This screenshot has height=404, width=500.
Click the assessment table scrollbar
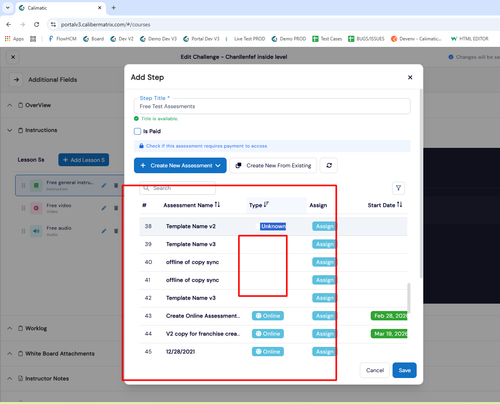pos(409,298)
